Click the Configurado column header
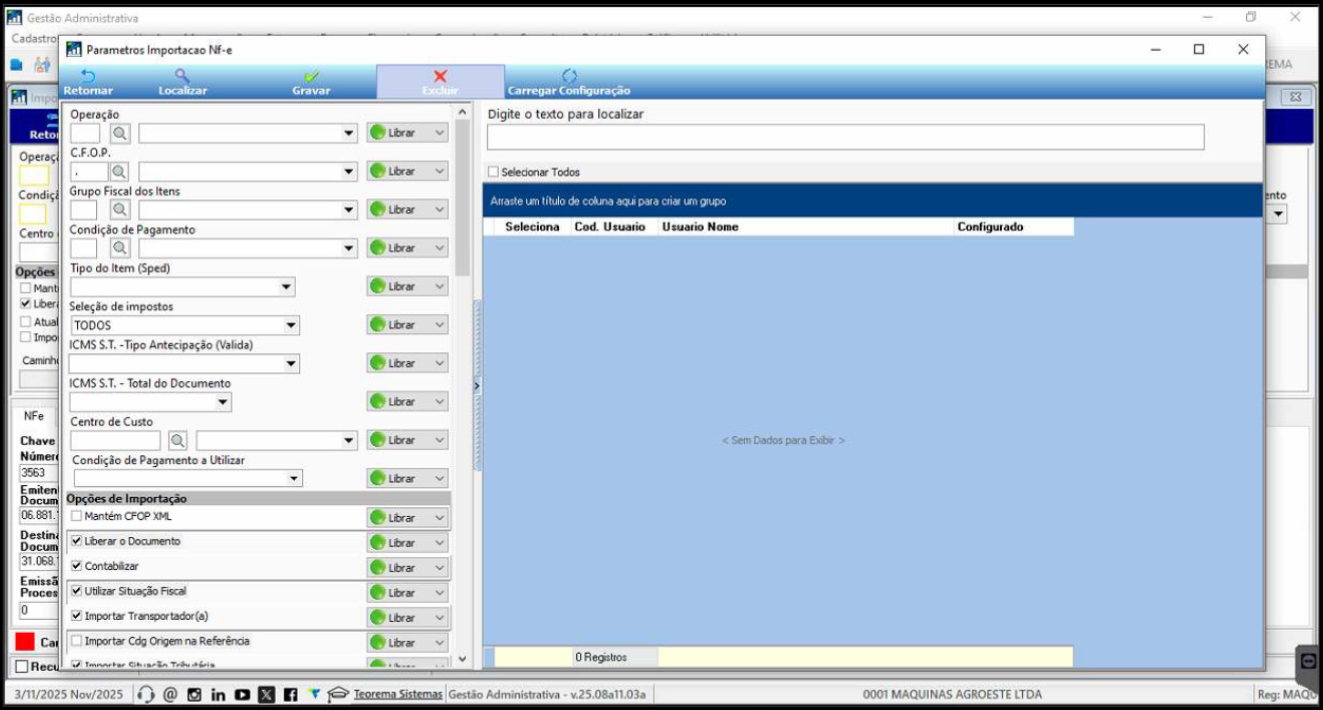This screenshot has height=710, width=1323. tap(990, 227)
